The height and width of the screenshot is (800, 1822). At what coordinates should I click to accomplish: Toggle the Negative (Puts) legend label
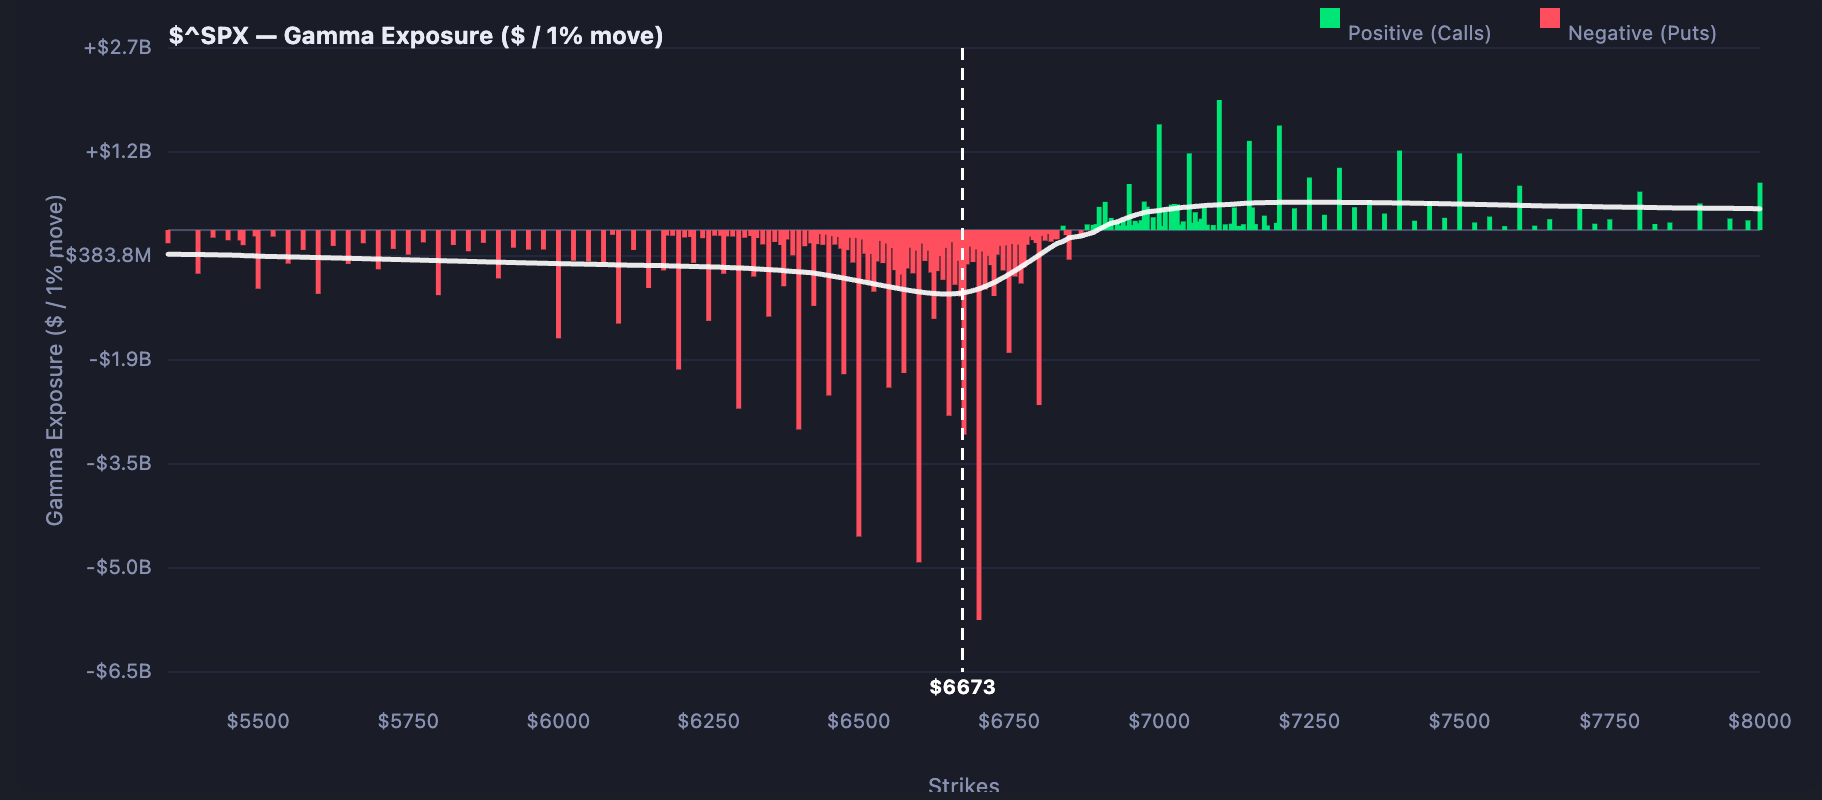tap(1641, 33)
